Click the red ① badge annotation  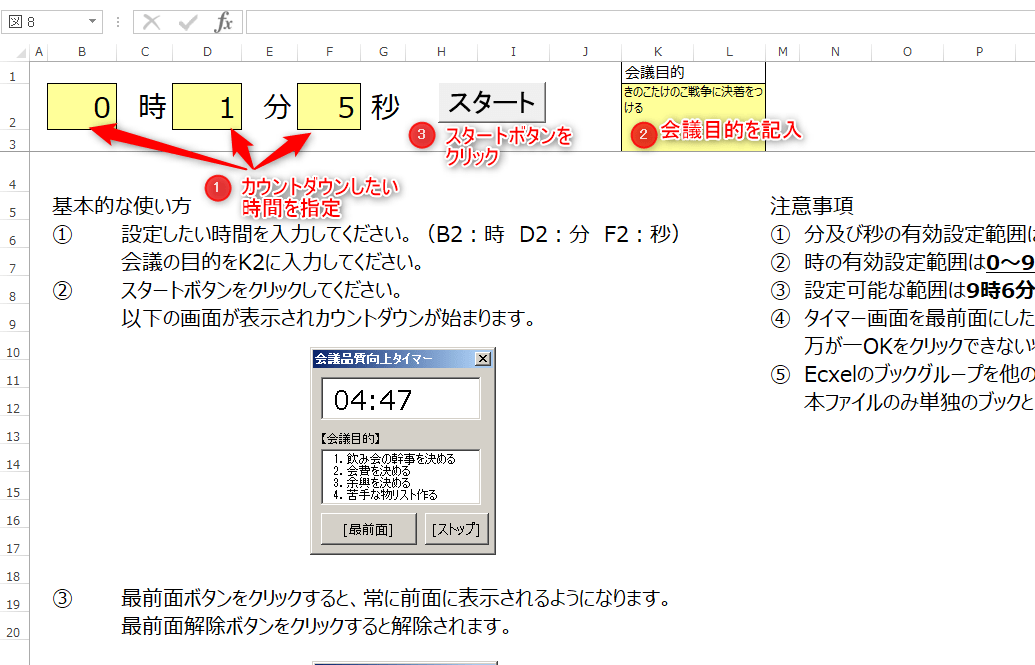tap(218, 187)
